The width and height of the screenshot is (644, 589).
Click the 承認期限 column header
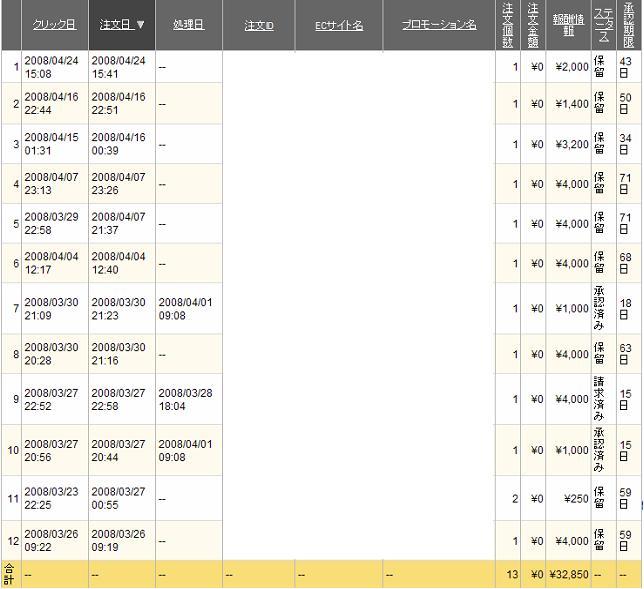629,25
